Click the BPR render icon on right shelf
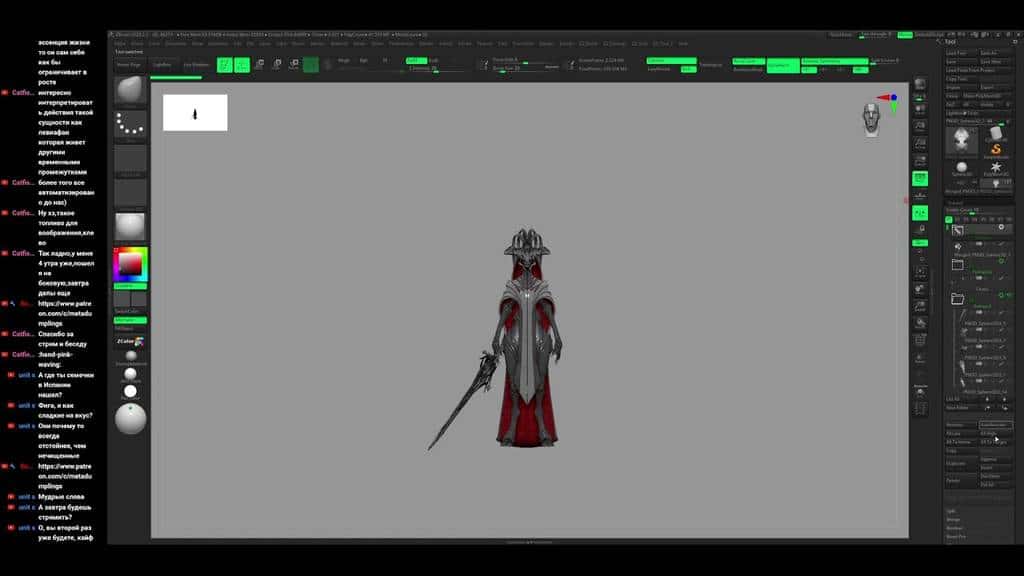 coord(920,84)
